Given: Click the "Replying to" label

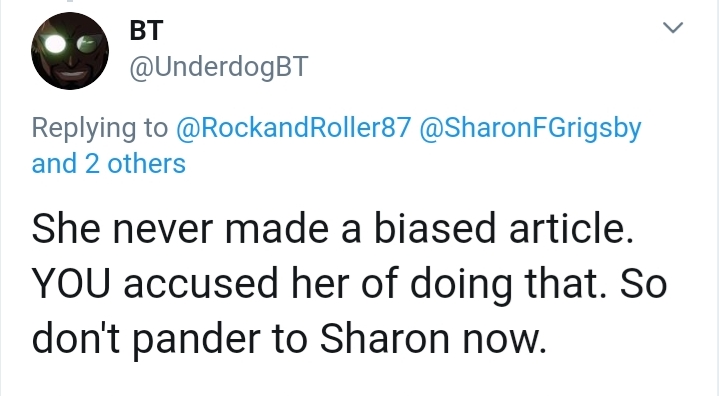Looking at the screenshot, I should (100, 128).
